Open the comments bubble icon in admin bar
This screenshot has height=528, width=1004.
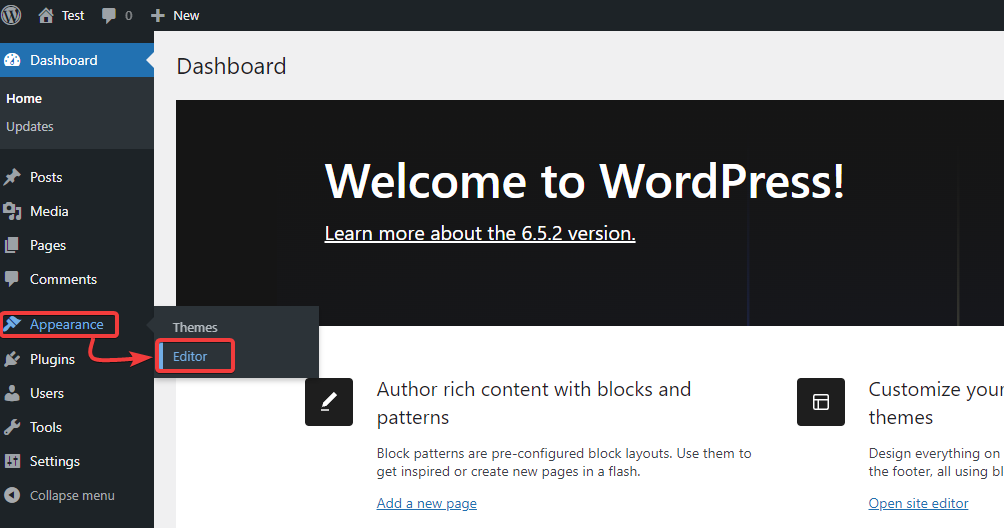pyautogui.click(x=109, y=15)
